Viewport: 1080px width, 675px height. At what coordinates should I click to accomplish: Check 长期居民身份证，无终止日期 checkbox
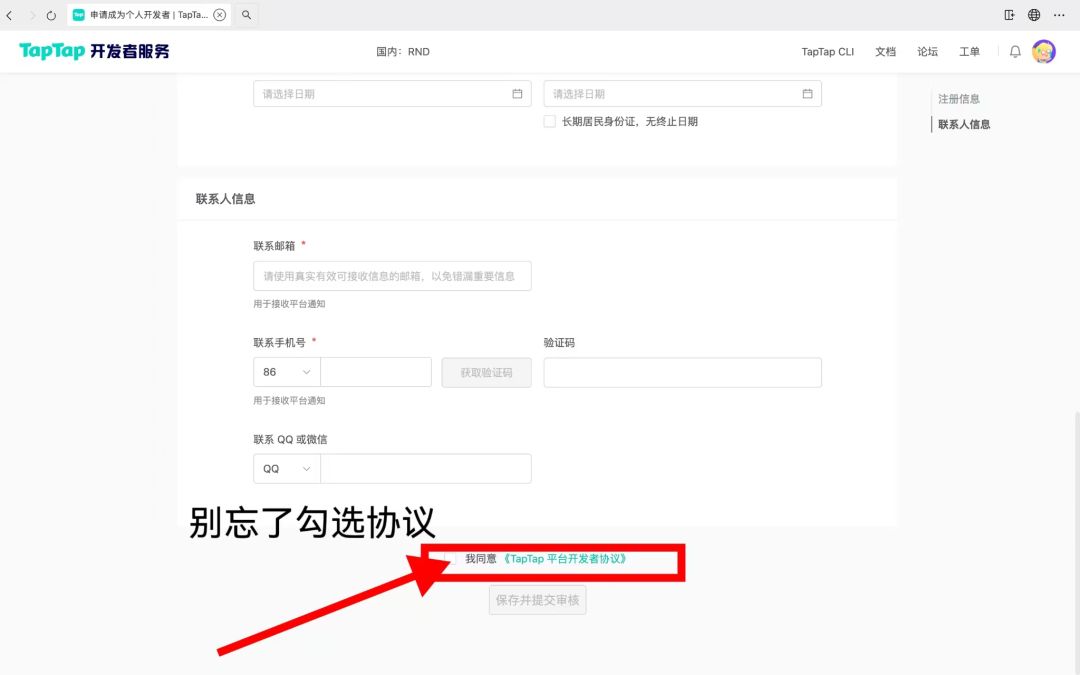point(550,121)
